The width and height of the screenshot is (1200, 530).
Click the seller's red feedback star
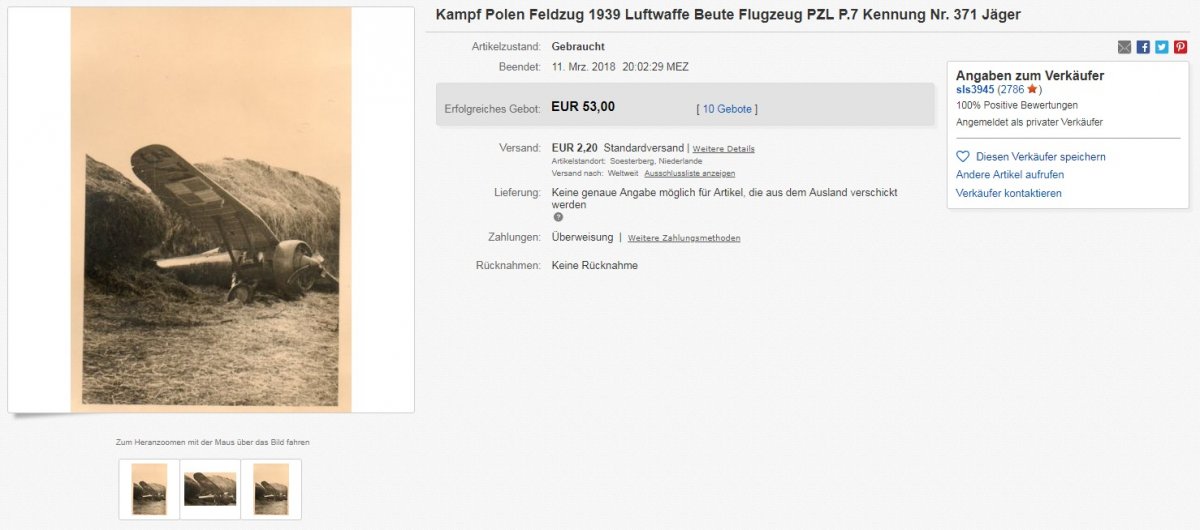point(1032,89)
